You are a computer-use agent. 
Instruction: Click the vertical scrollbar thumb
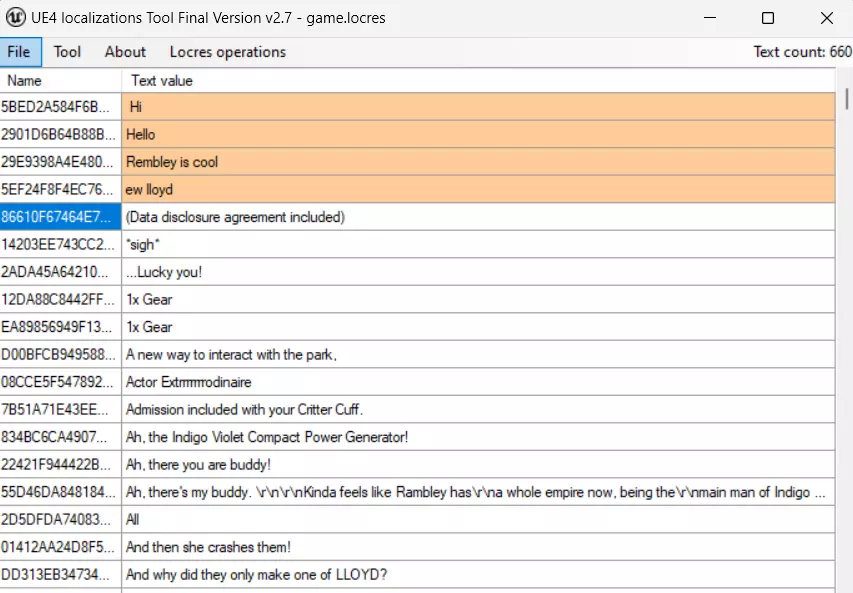coord(847,98)
